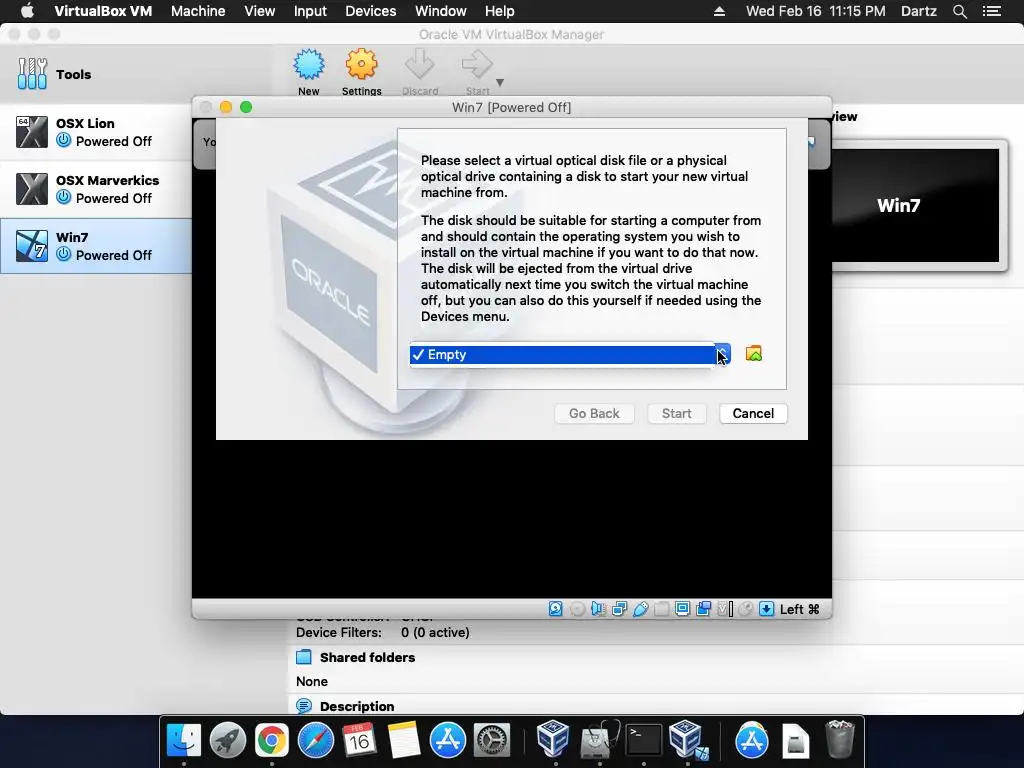This screenshot has height=768, width=1024.
Task: Click the Left ⌘ host key indicator
Action: point(799,609)
